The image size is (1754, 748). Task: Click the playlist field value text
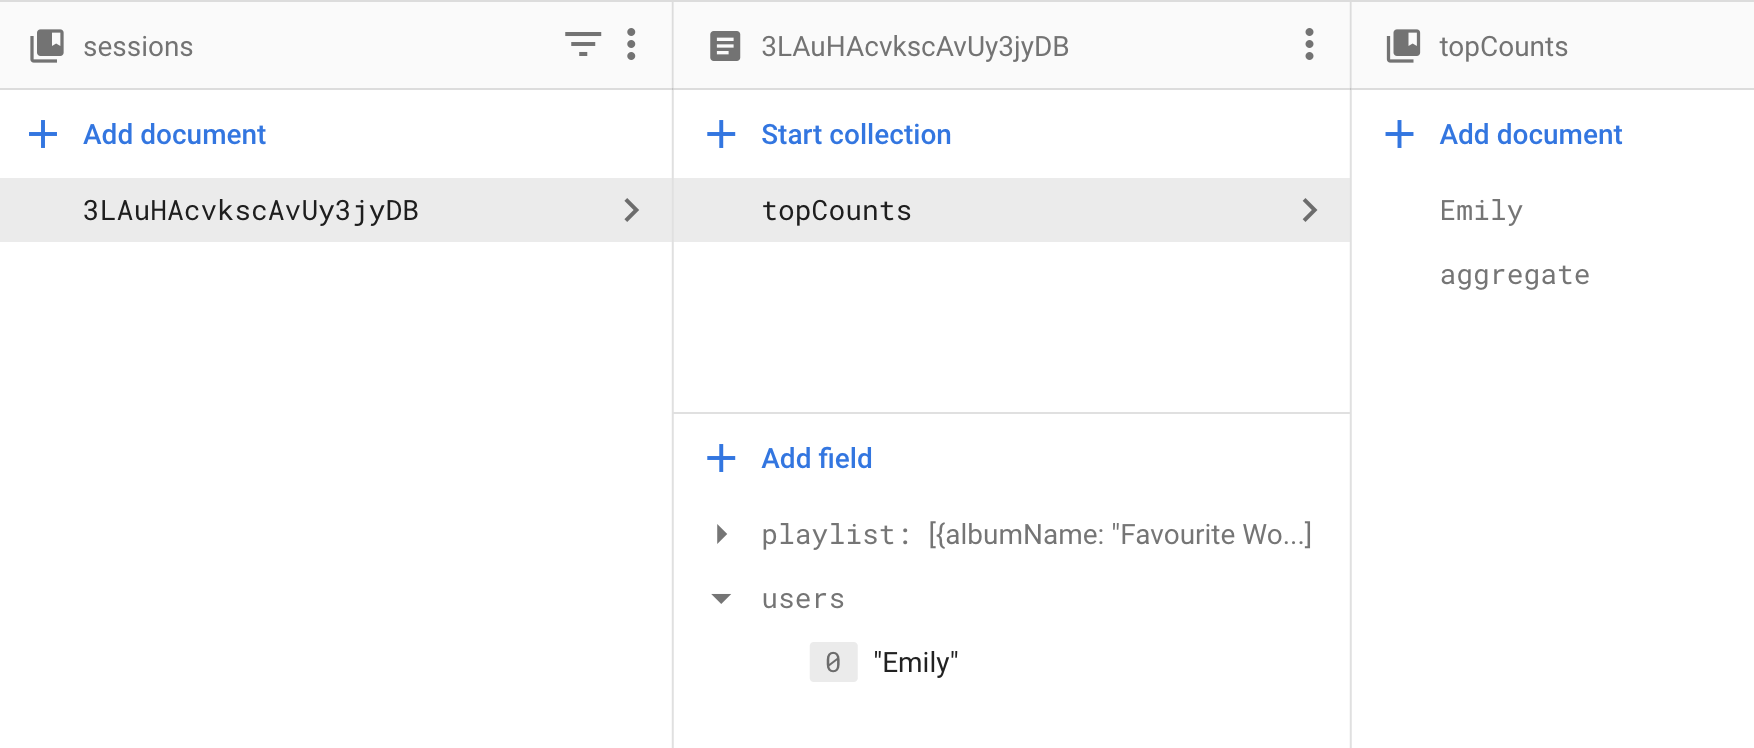pos(1119,534)
